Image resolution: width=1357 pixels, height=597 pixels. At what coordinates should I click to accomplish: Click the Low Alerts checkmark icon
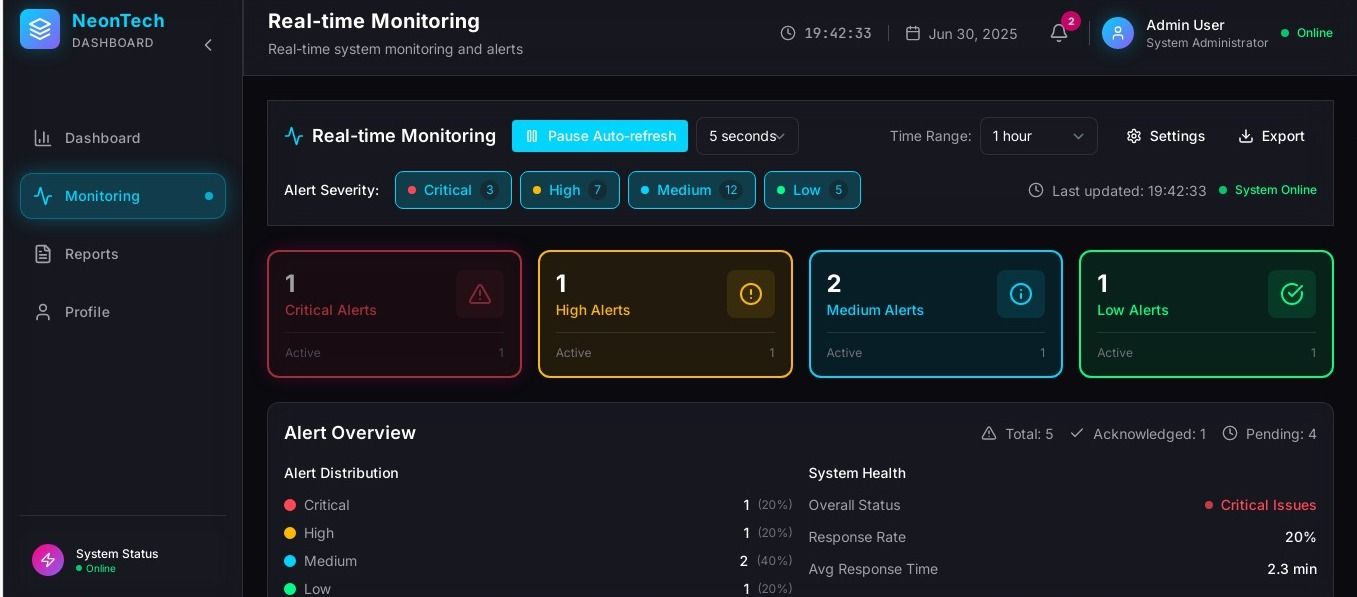pos(1291,294)
